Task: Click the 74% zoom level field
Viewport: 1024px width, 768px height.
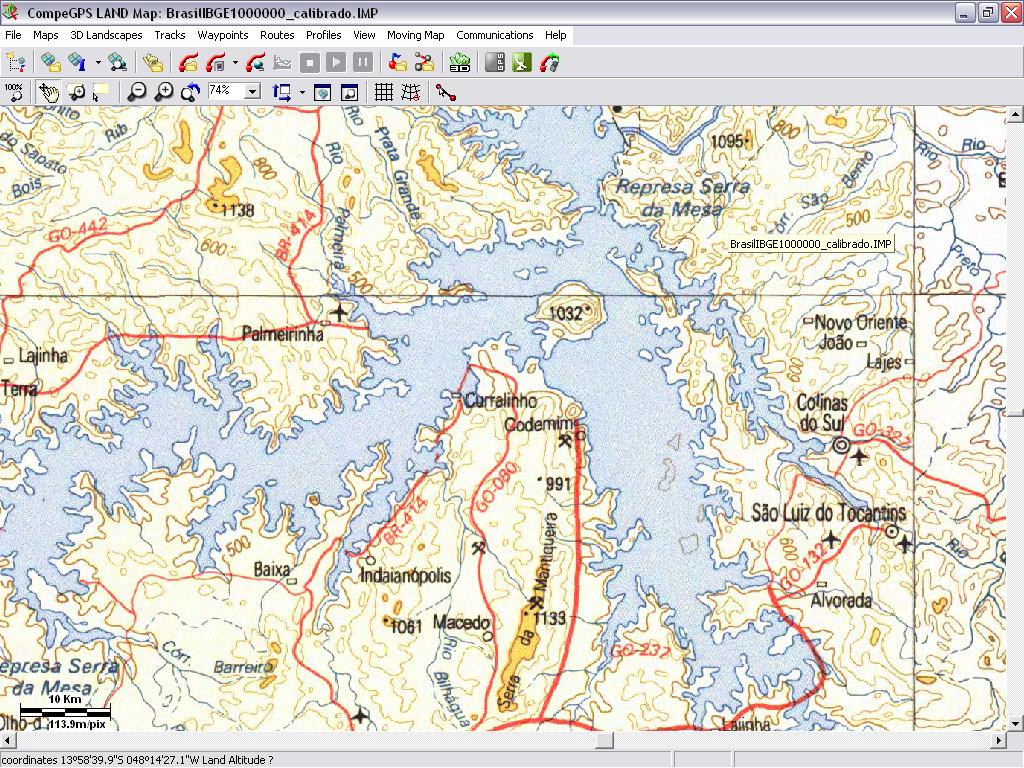Action: point(226,91)
